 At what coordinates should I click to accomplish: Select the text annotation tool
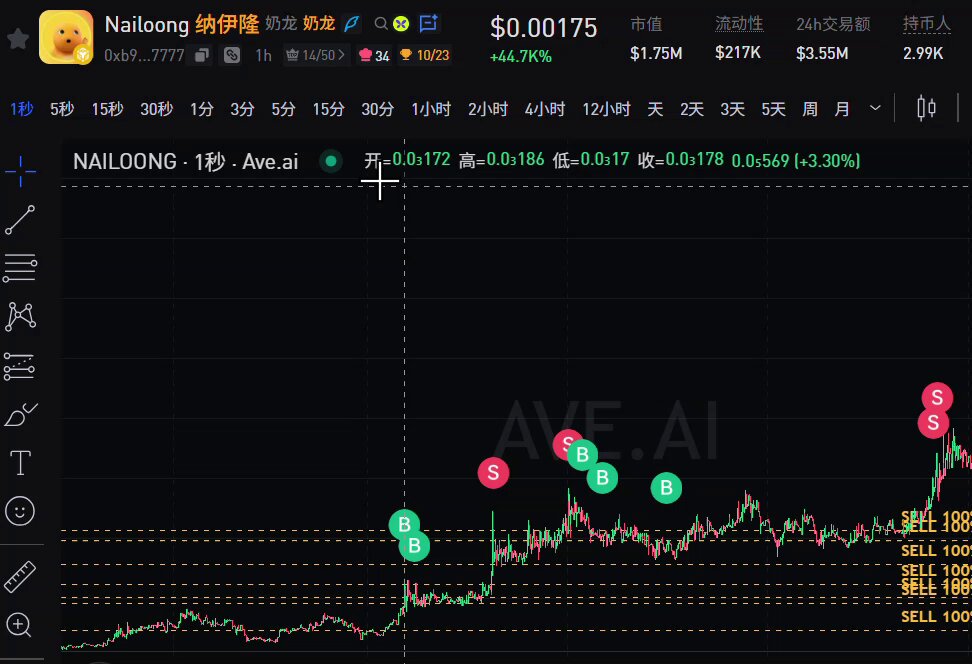pyautogui.click(x=20, y=463)
